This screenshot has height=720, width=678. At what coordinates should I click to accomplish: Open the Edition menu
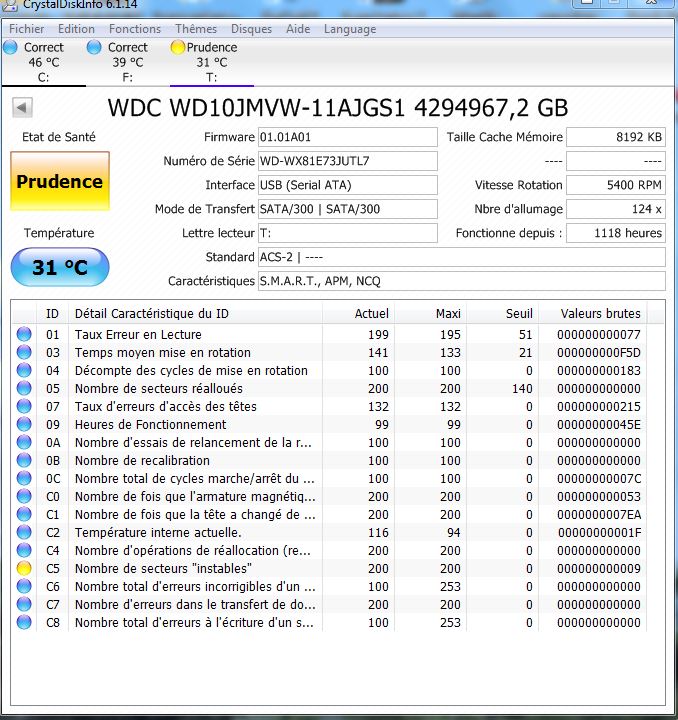point(76,29)
